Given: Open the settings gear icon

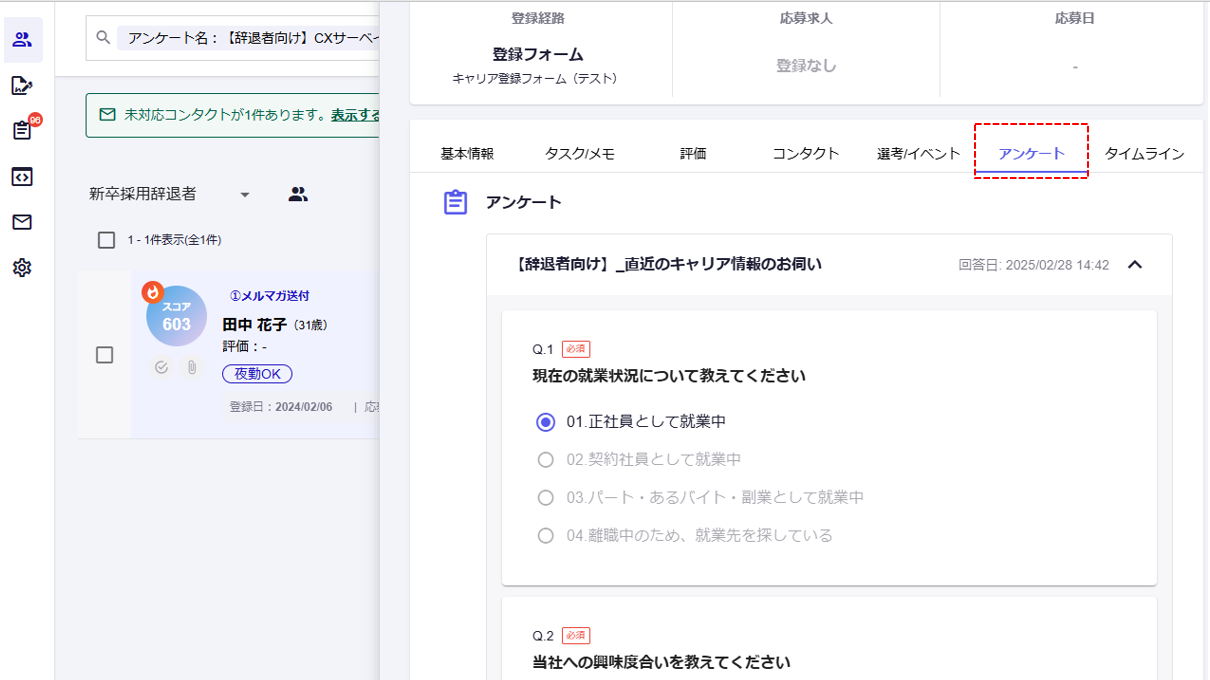Looking at the screenshot, I should pos(22,268).
